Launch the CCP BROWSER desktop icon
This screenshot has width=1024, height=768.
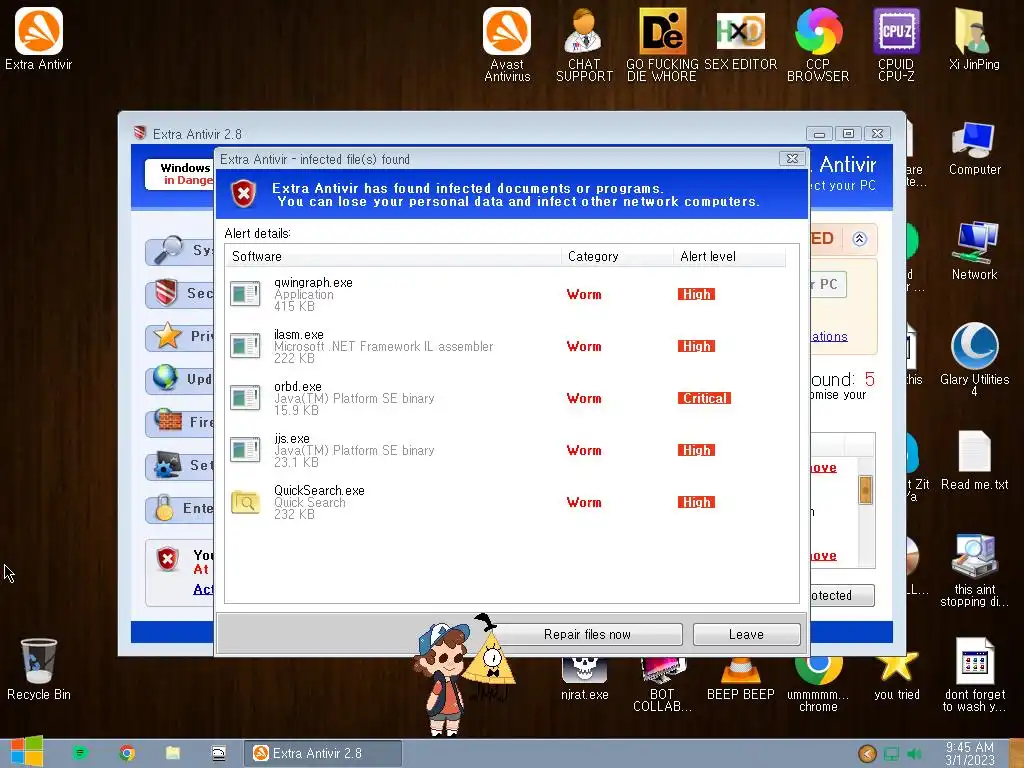click(818, 44)
